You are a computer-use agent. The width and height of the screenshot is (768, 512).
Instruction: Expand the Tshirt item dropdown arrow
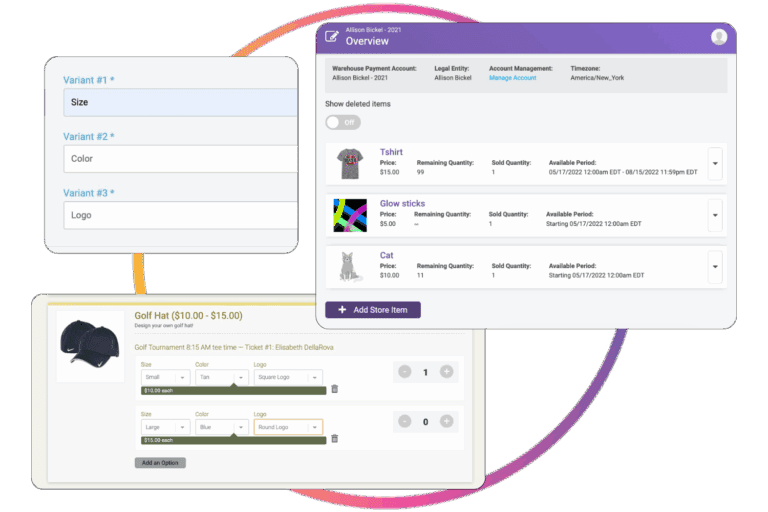[x=714, y=163]
